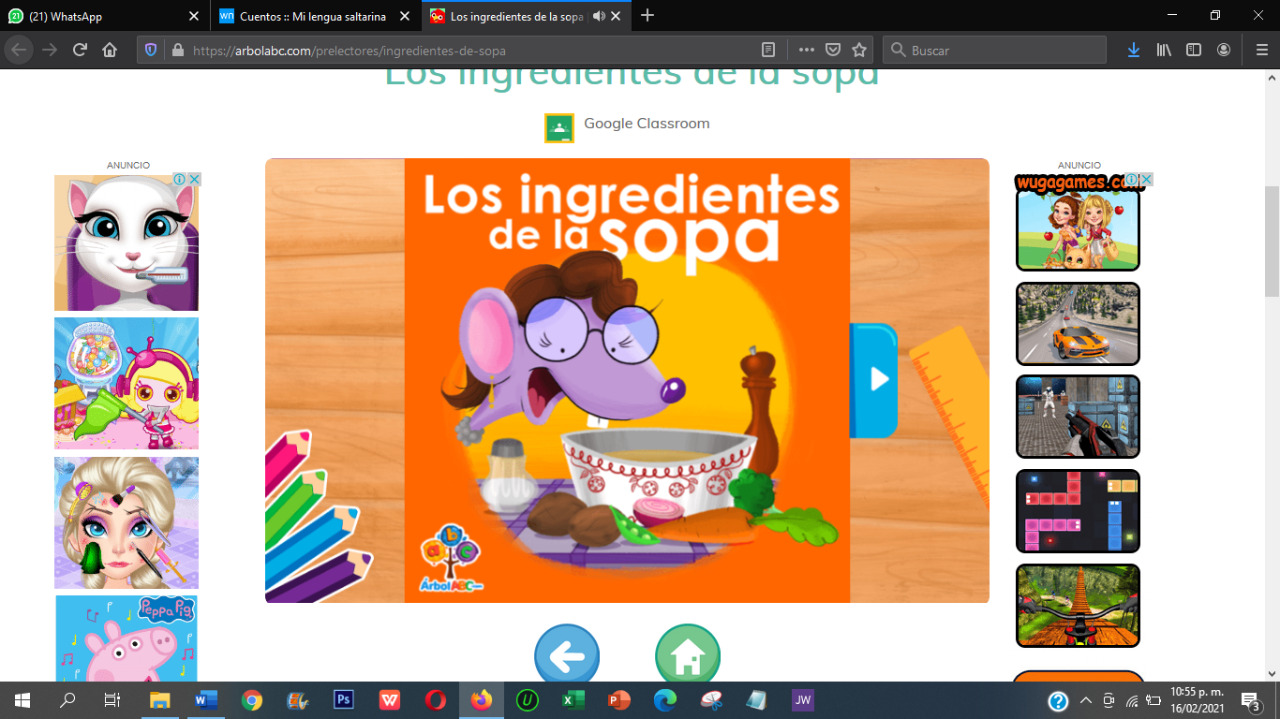Bookmark this page with the star icon
1280x719 pixels.
coord(859,50)
